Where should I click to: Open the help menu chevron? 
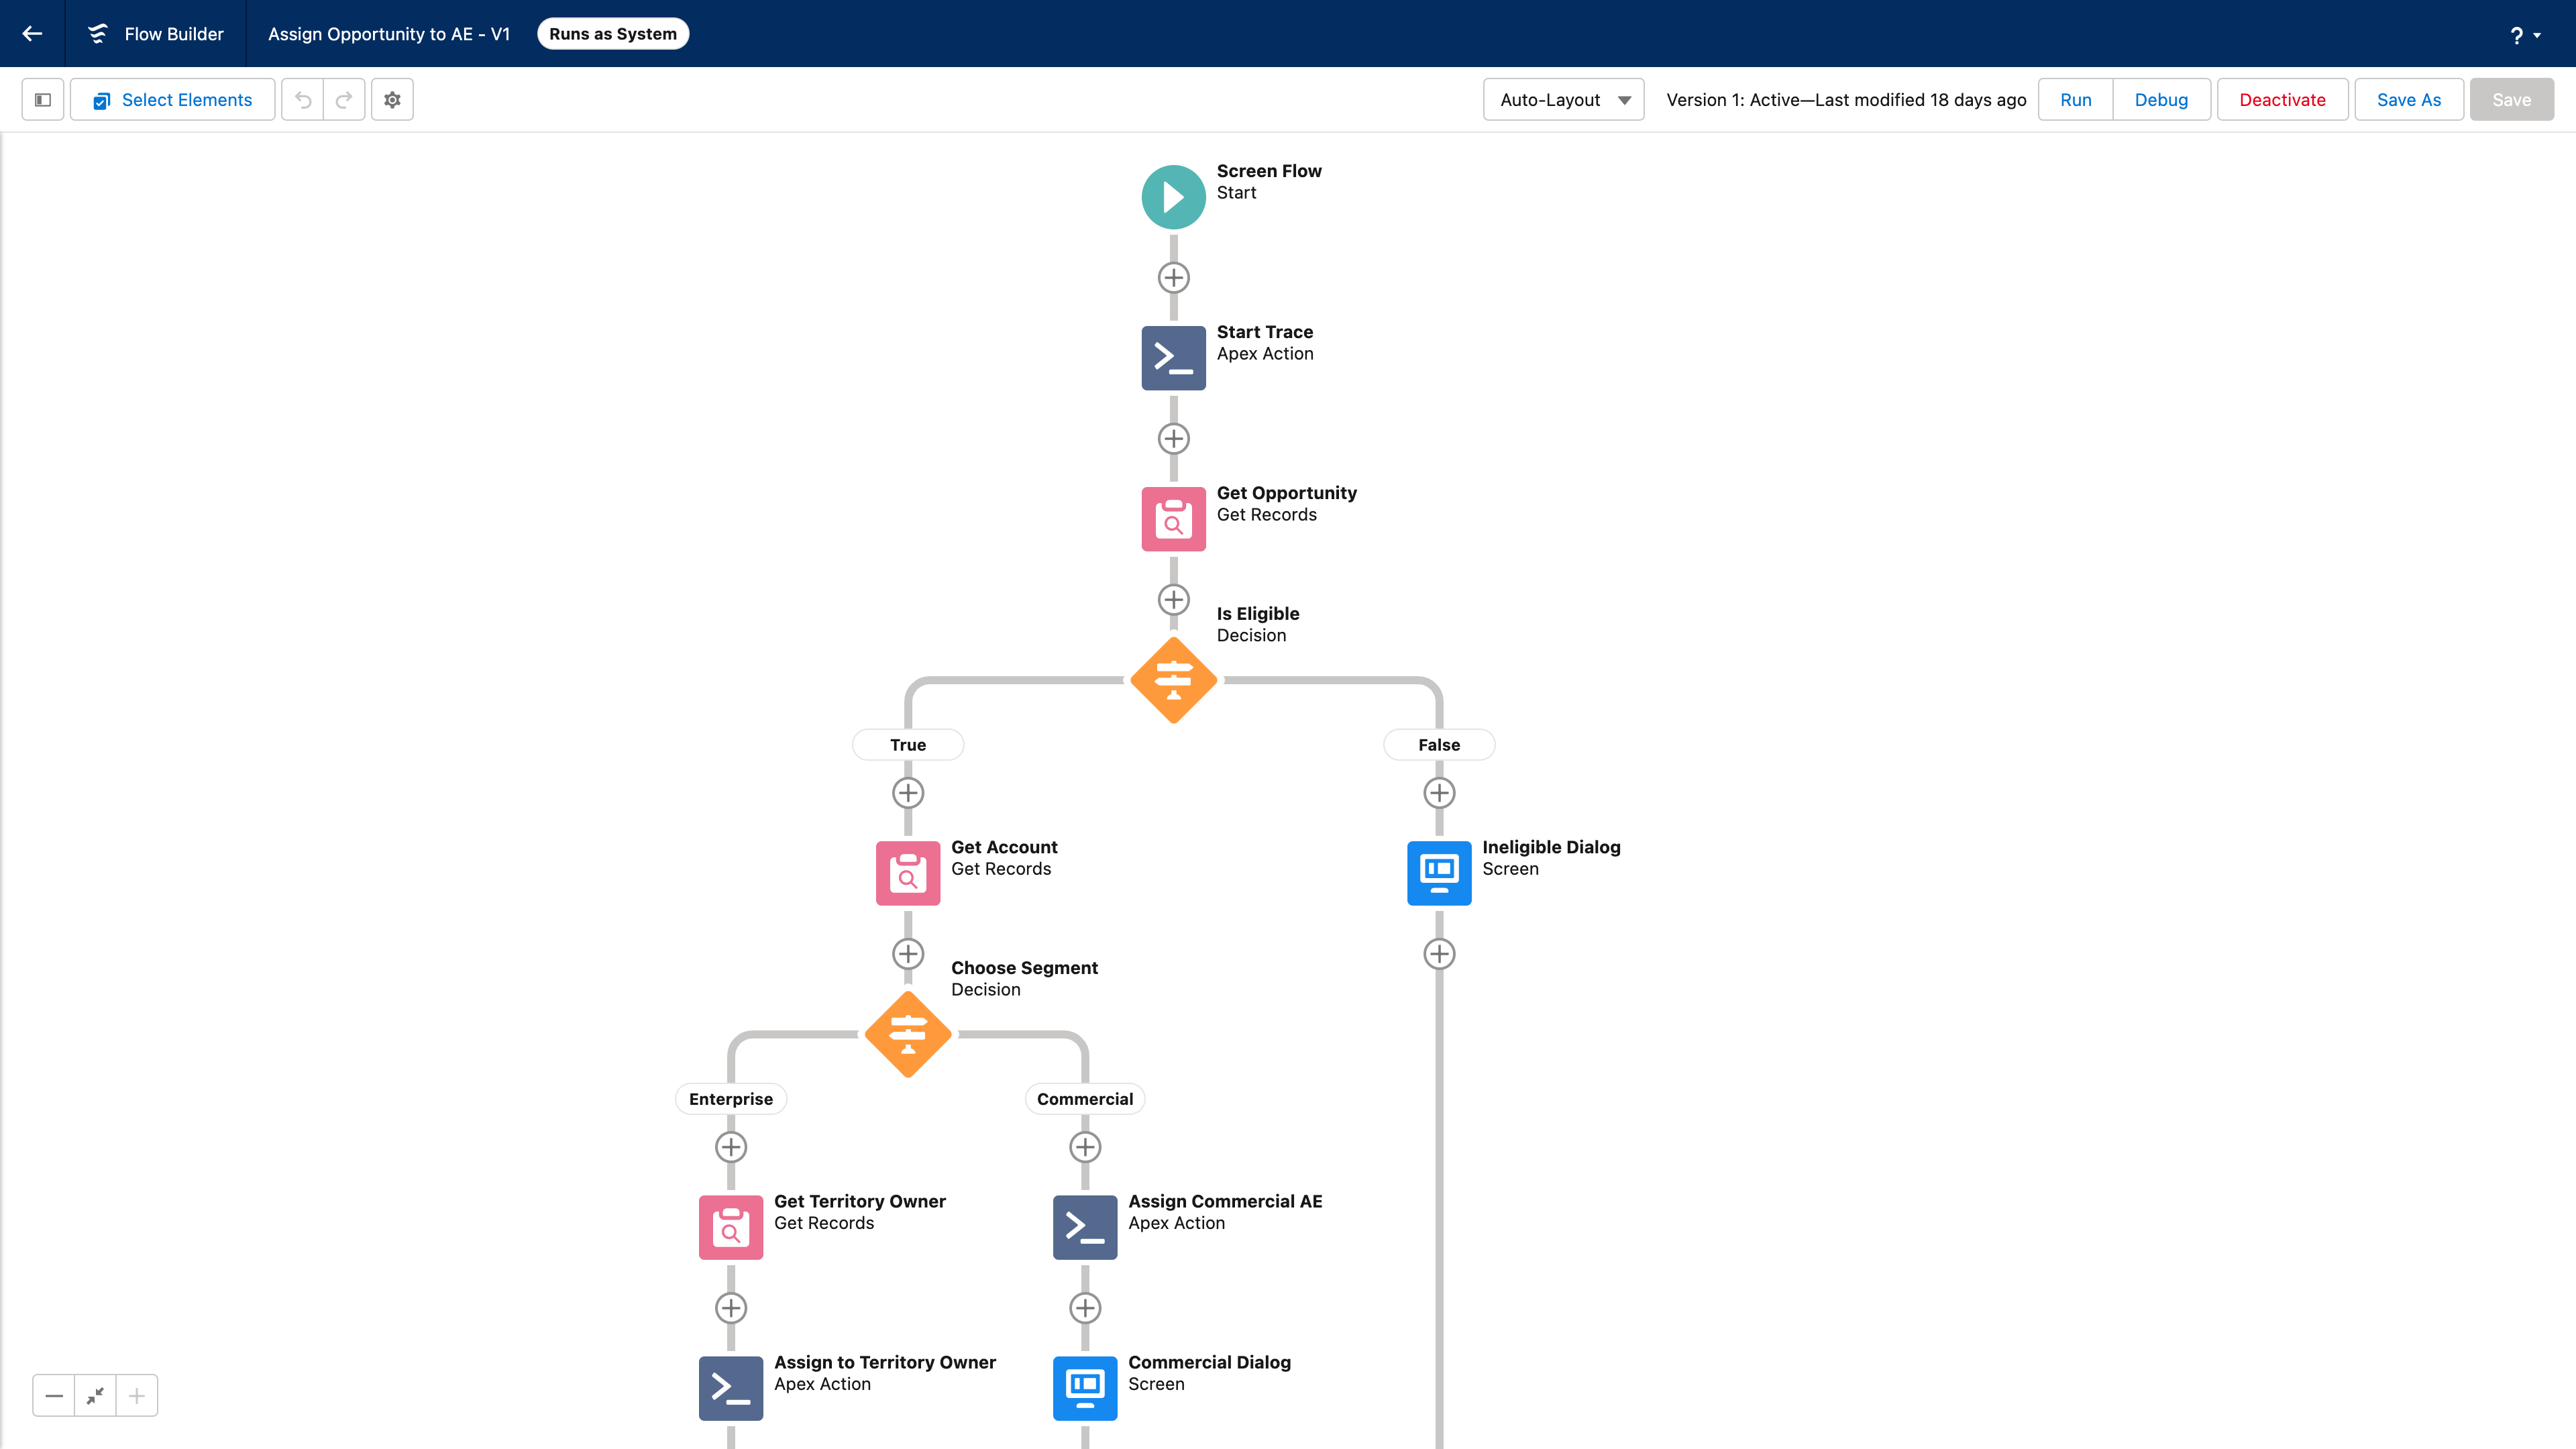2537,35
